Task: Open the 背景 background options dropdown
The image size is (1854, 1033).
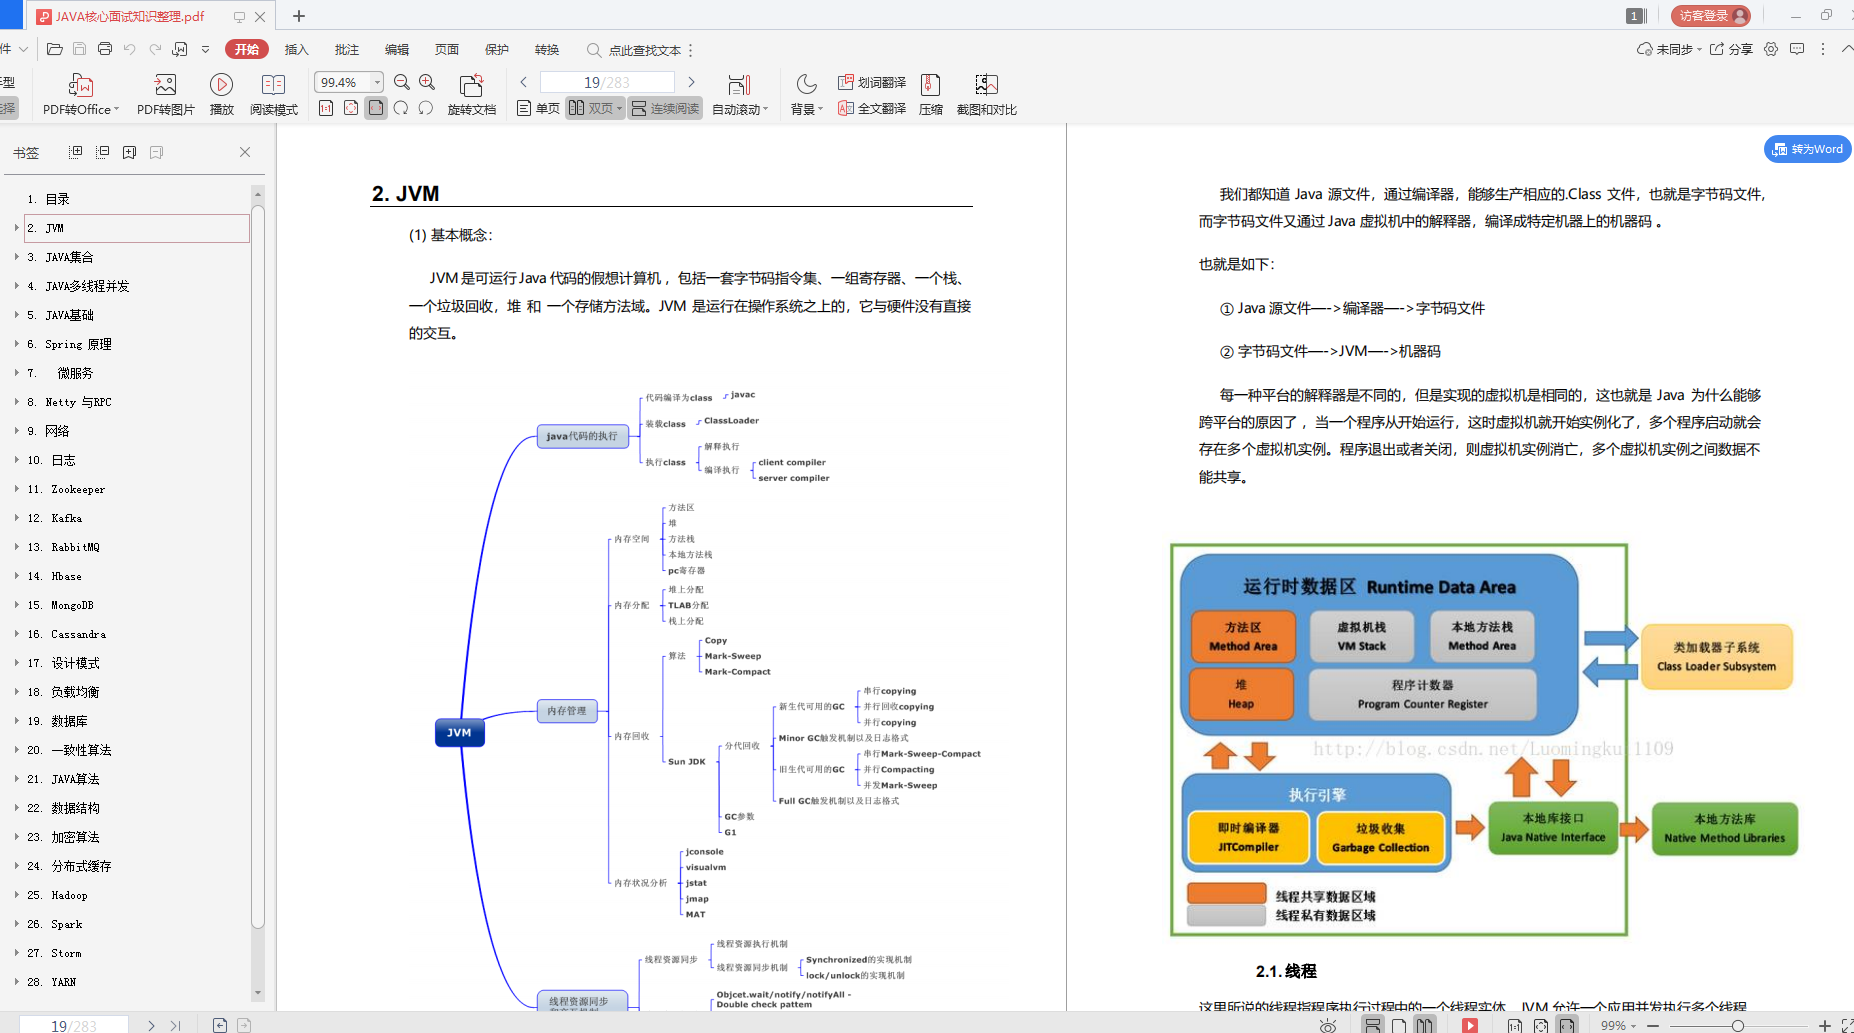Action: tap(806, 108)
